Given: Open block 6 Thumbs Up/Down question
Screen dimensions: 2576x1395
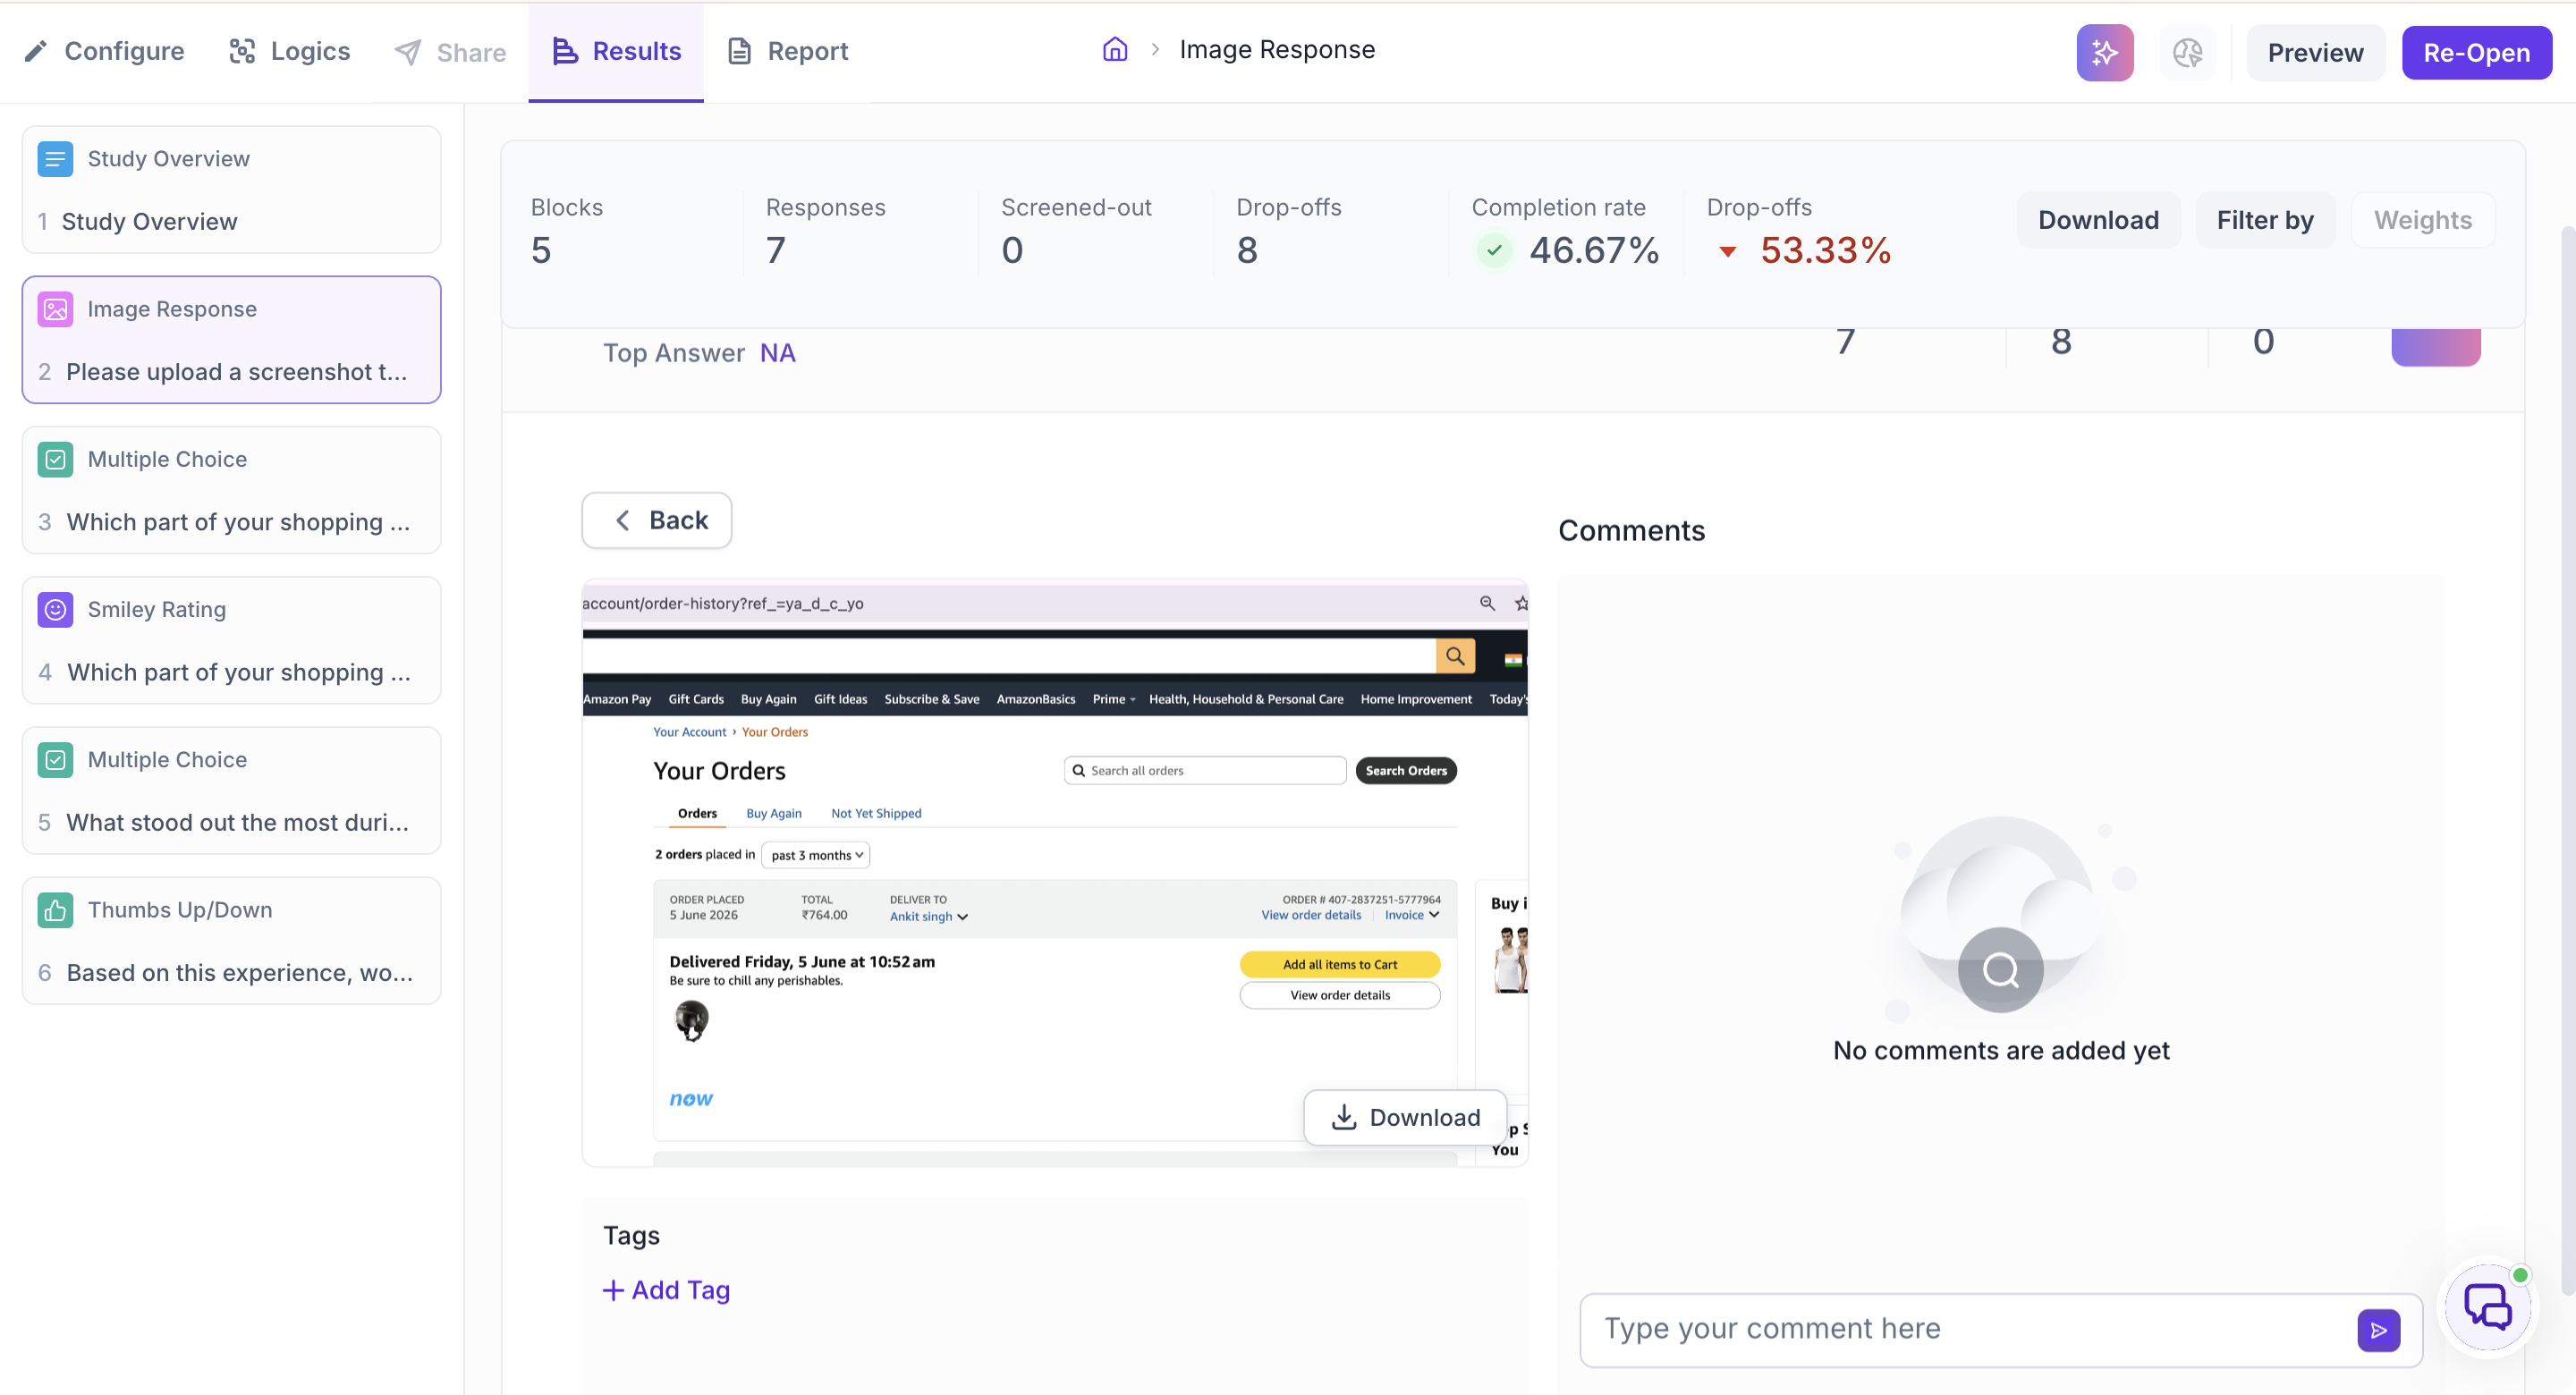Looking at the screenshot, I should point(232,940).
